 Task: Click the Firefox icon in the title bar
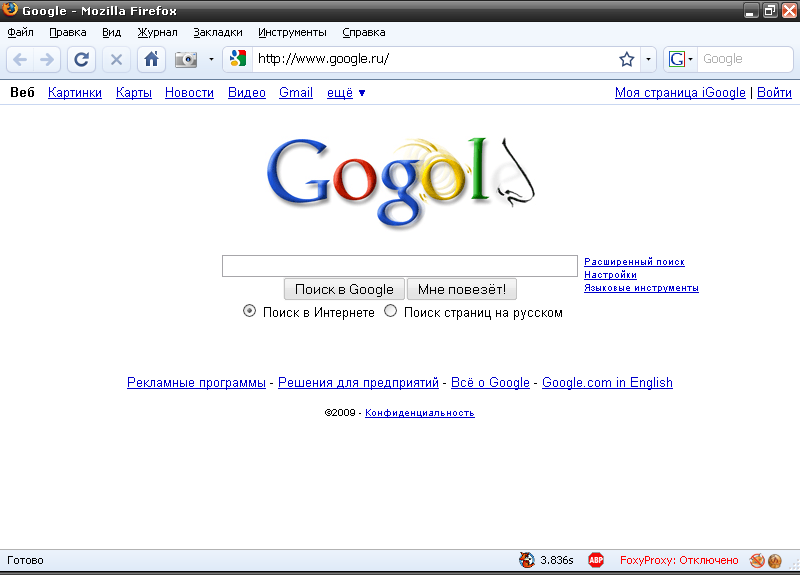[10, 10]
